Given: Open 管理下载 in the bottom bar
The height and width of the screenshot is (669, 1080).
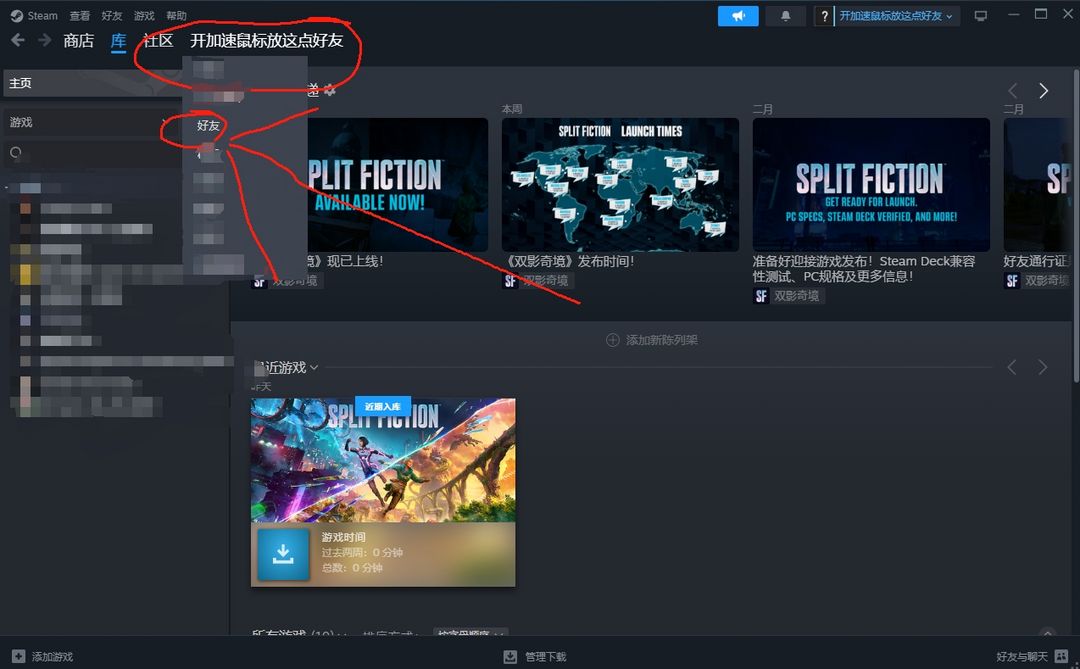Looking at the screenshot, I should coord(535,657).
